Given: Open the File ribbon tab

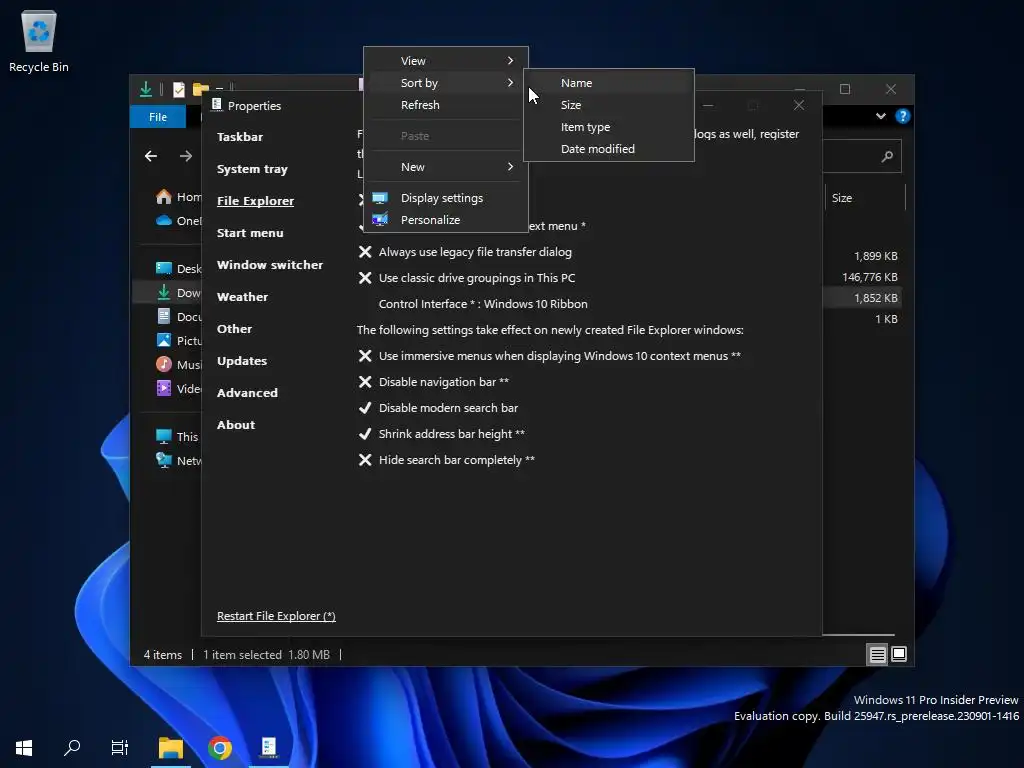Looking at the screenshot, I should coord(158,117).
